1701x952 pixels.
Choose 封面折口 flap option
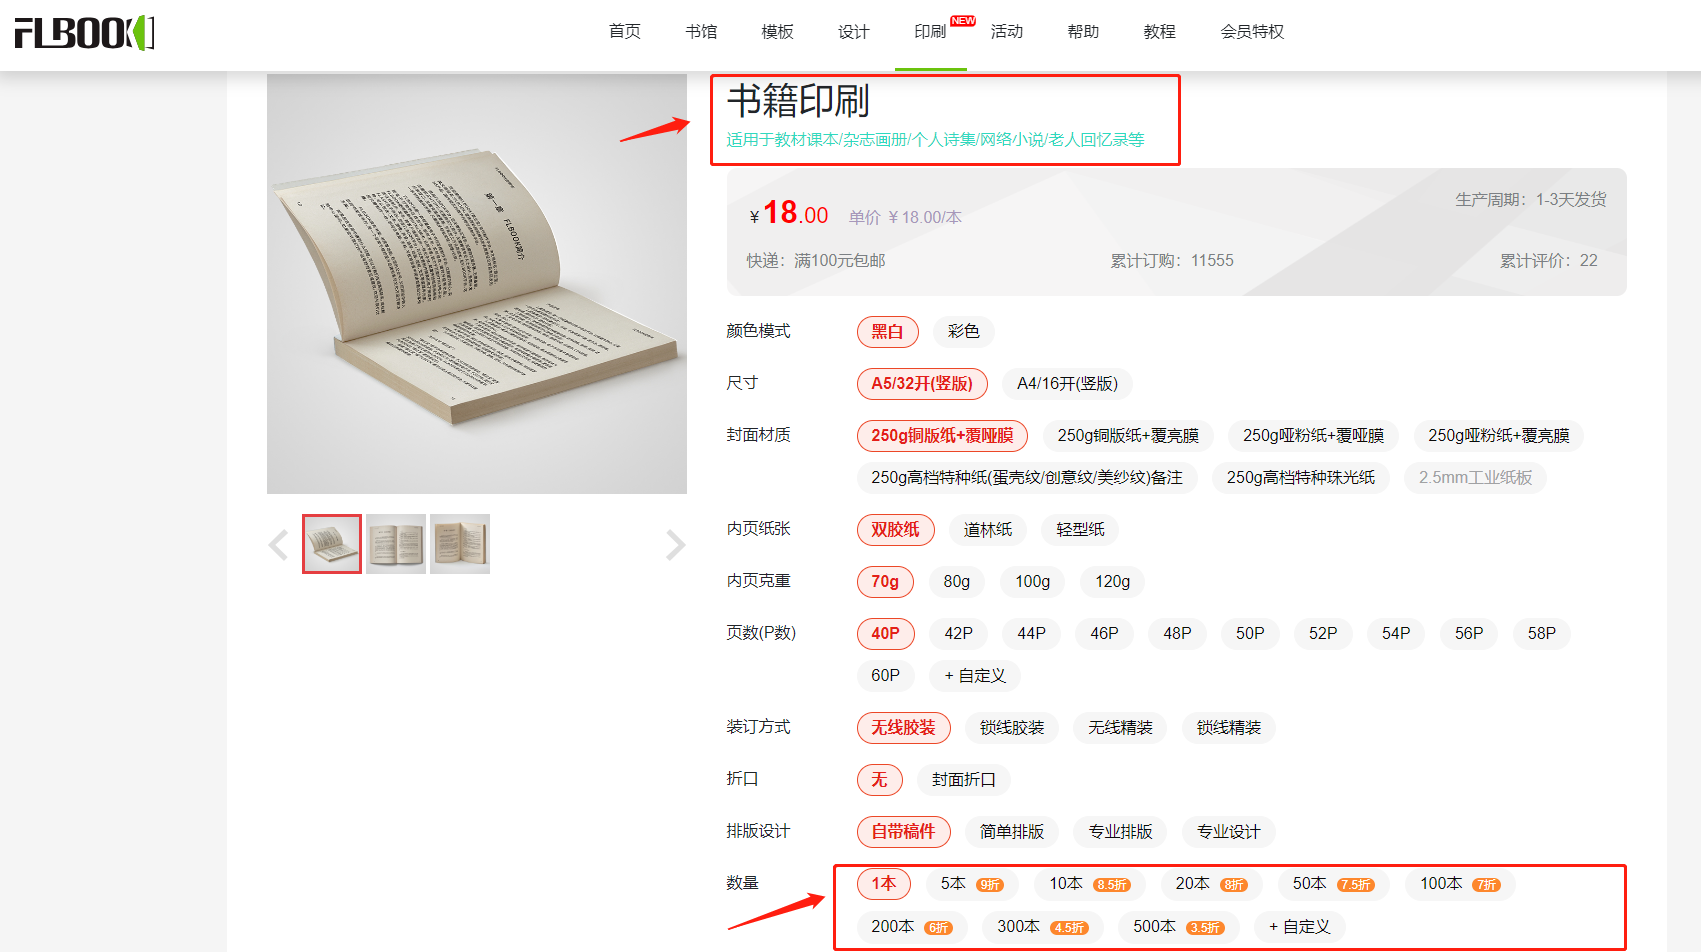(964, 780)
